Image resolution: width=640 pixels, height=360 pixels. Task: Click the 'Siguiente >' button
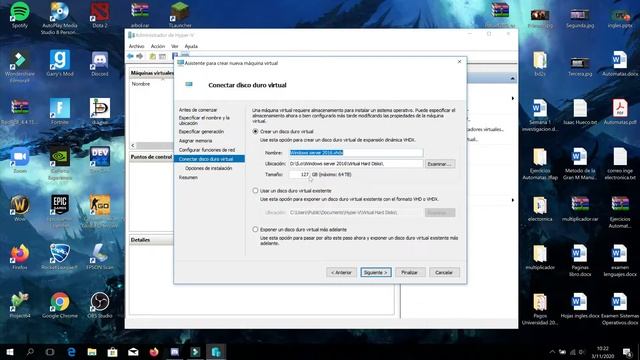click(x=376, y=272)
